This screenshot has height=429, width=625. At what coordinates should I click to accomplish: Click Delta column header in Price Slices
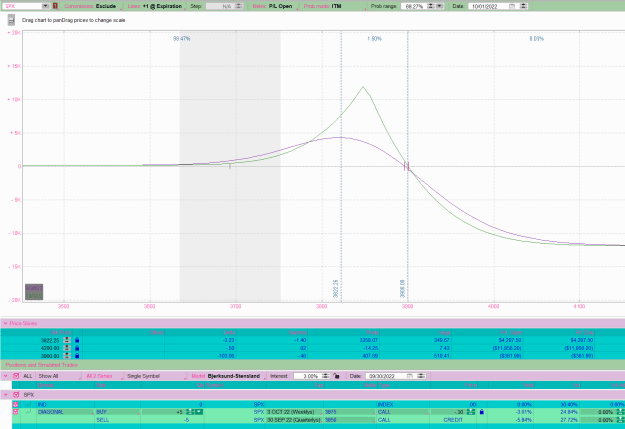point(229,333)
